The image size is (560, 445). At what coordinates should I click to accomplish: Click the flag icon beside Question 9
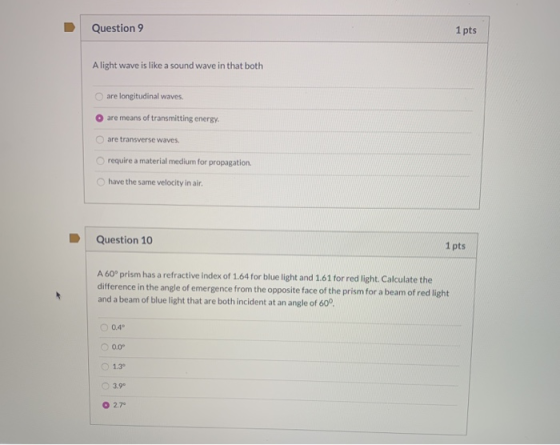click(69, 28)
